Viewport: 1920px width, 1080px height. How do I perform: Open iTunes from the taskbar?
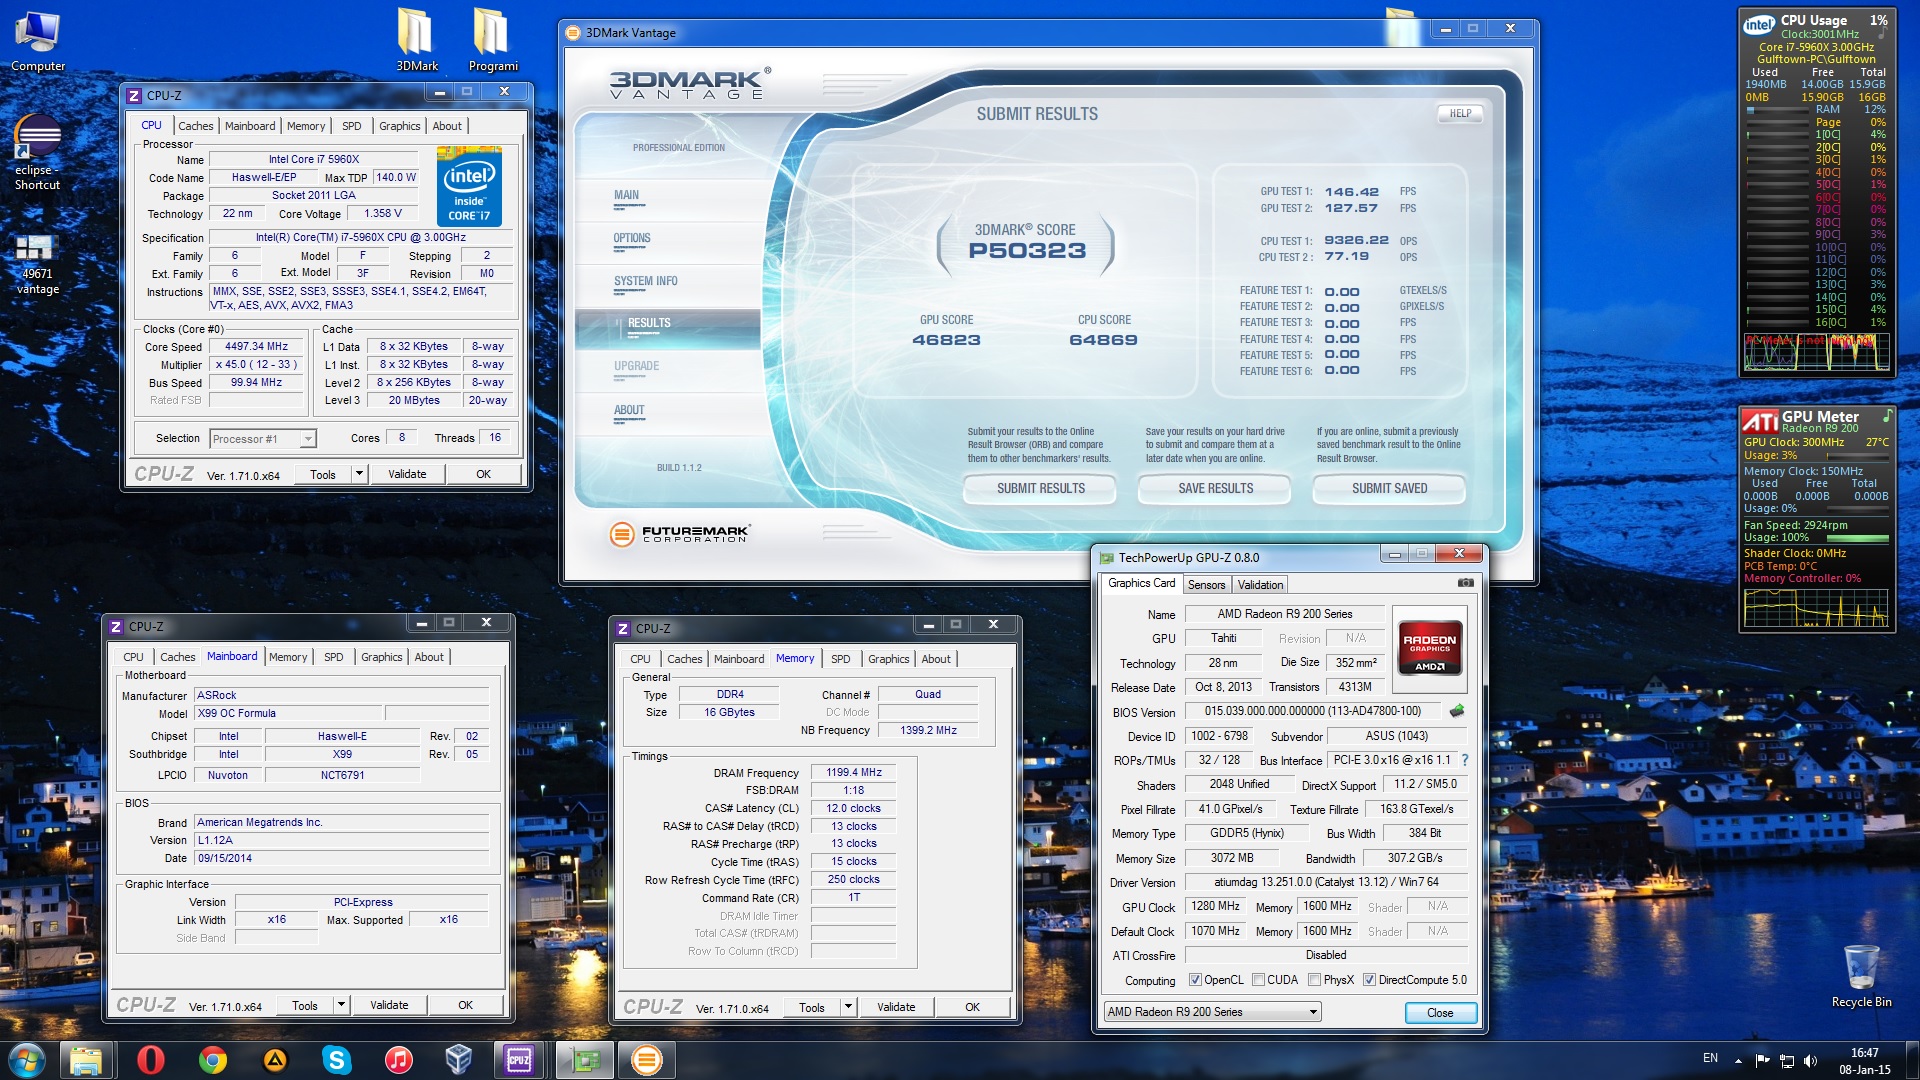(x=398, y=1060)
